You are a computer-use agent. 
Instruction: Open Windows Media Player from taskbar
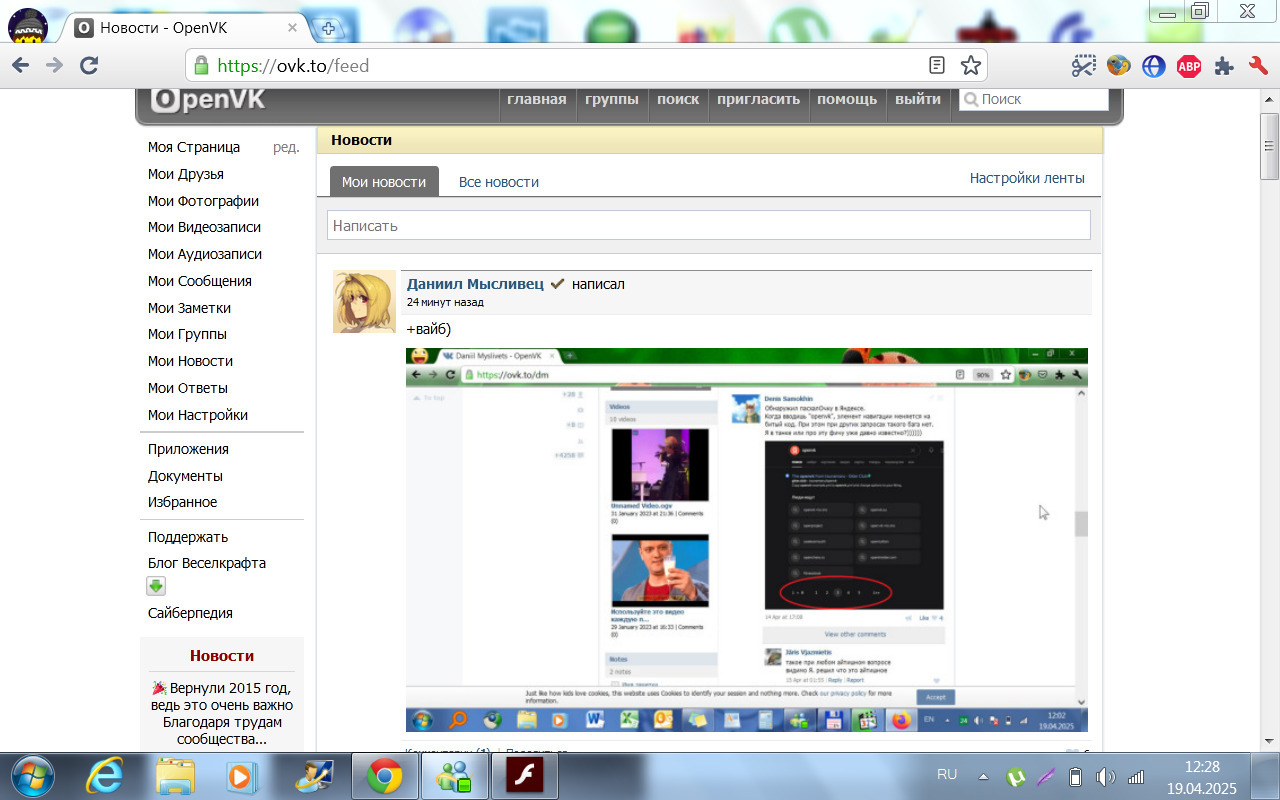tap(240, 776)
